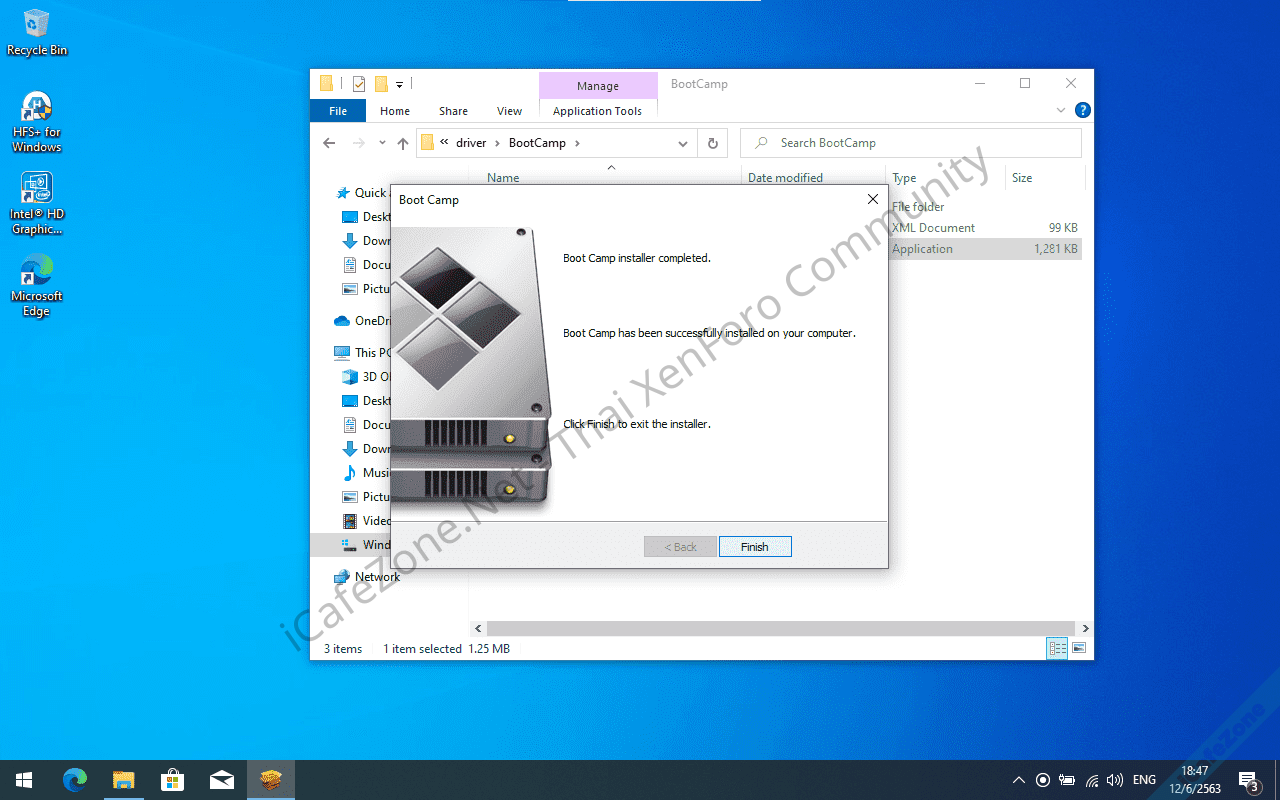This screenshot has width=1280, height=800.
Task: Open the HFS+ for Windows desktop shortcut
Action: [37, 122]
